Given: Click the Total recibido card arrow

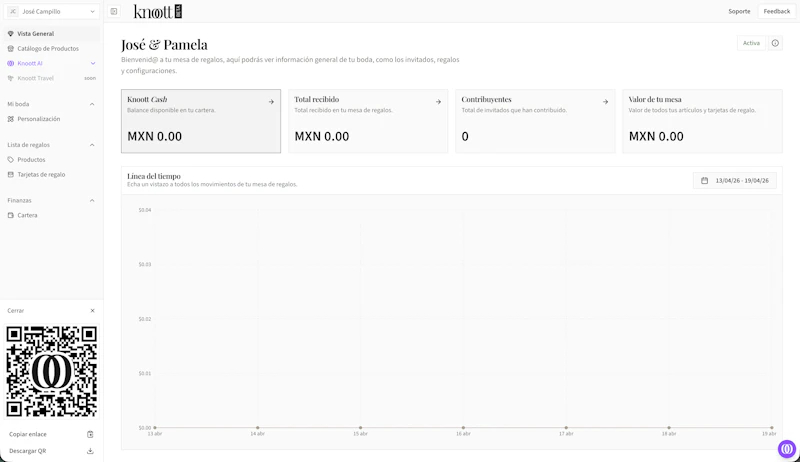Looking at the screenshot, I should pos(438,102).
